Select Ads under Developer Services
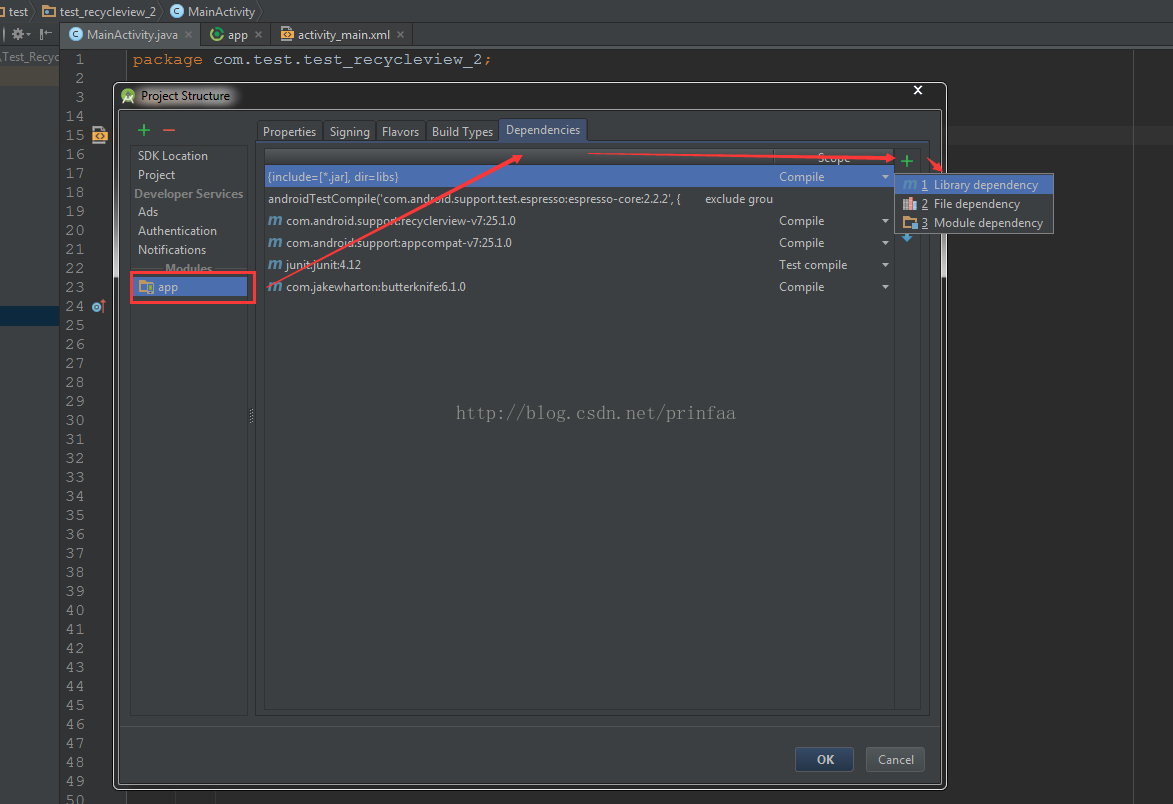The height and width of the screenshot is (804, 1173). click(x=148, y=212)
